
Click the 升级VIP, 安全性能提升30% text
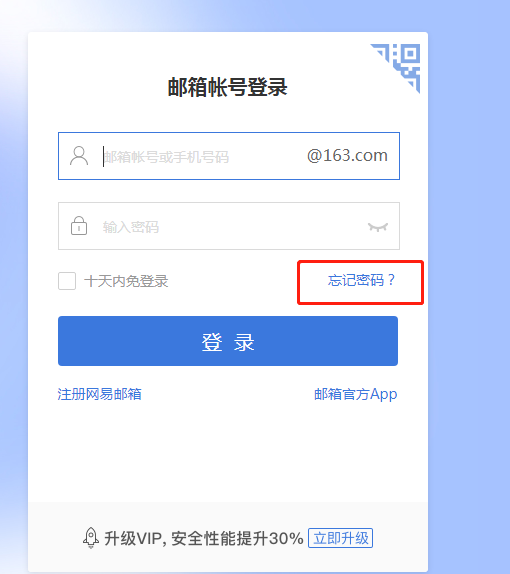[x=204, y=538]
